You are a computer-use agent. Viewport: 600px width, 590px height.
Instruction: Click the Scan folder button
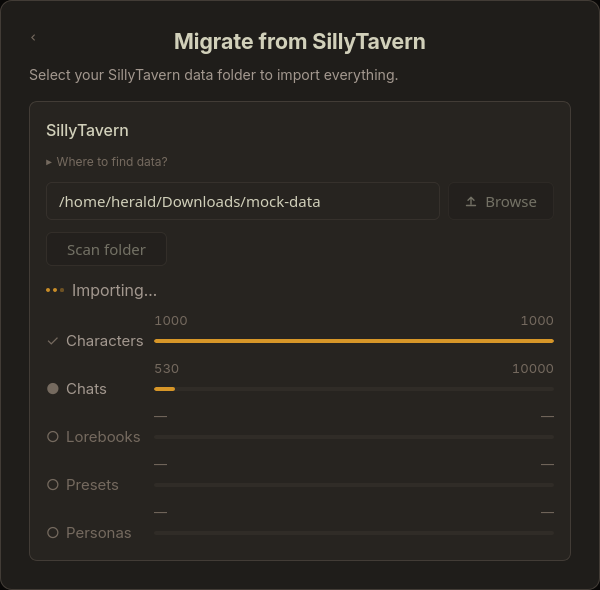coord(106,249)
